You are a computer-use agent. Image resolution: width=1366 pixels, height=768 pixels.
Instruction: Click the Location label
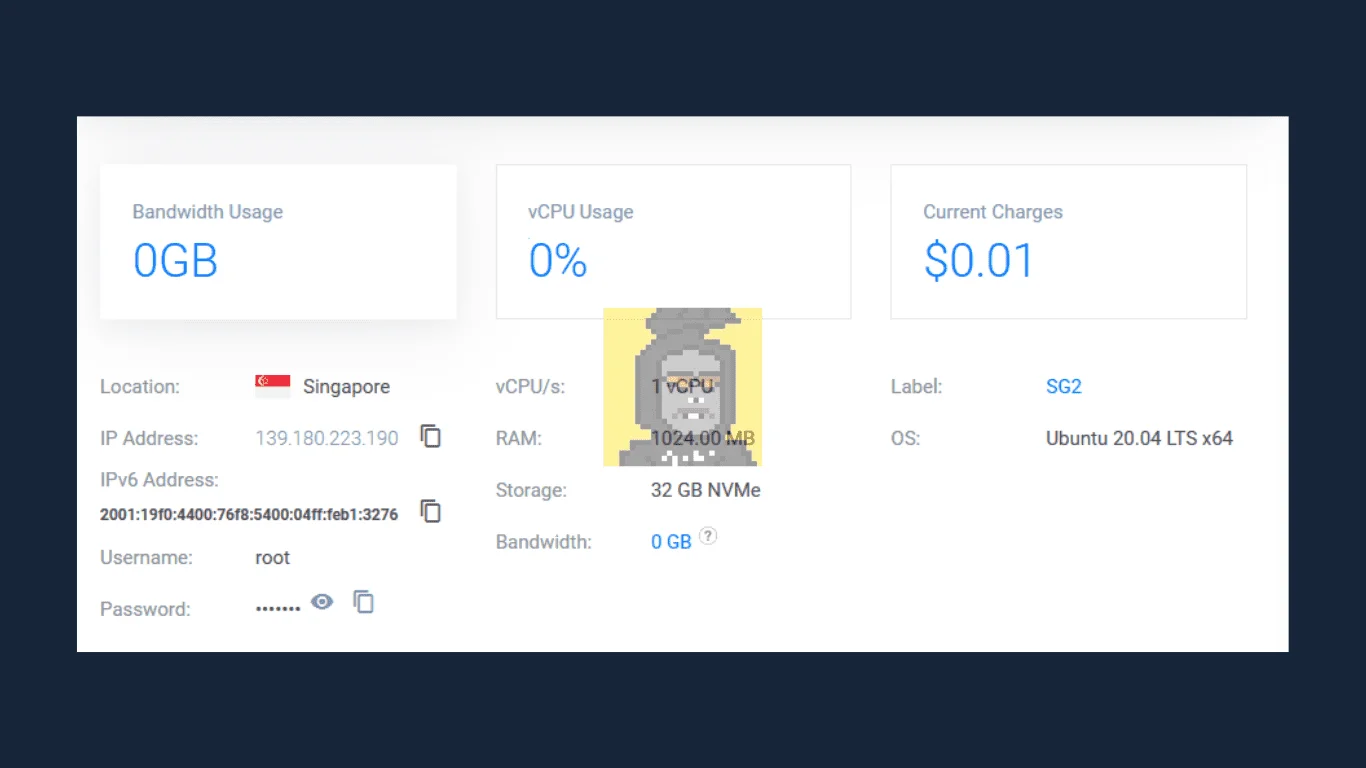point(140,387)
